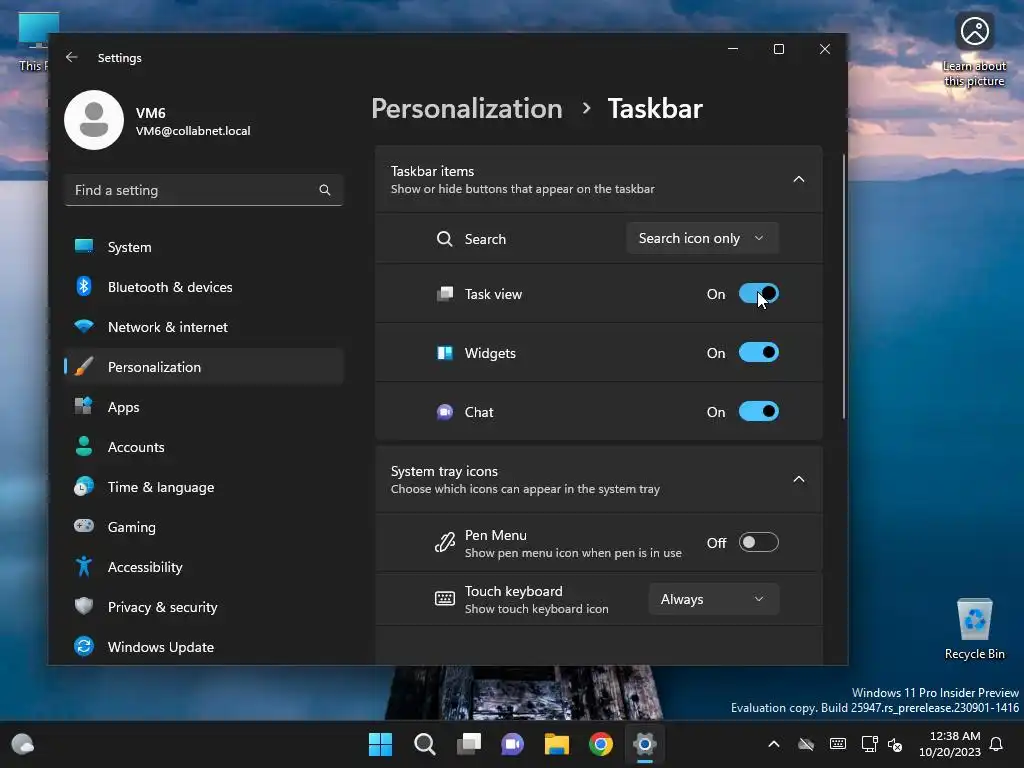Select the Recycle Bin desktop icon

tap(974, 629)
